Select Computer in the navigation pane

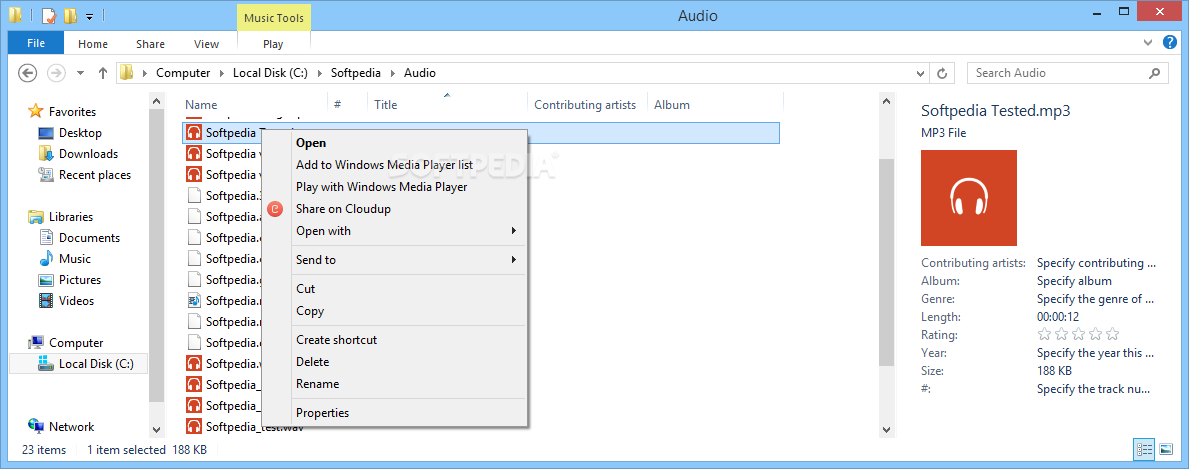point(76,342)
